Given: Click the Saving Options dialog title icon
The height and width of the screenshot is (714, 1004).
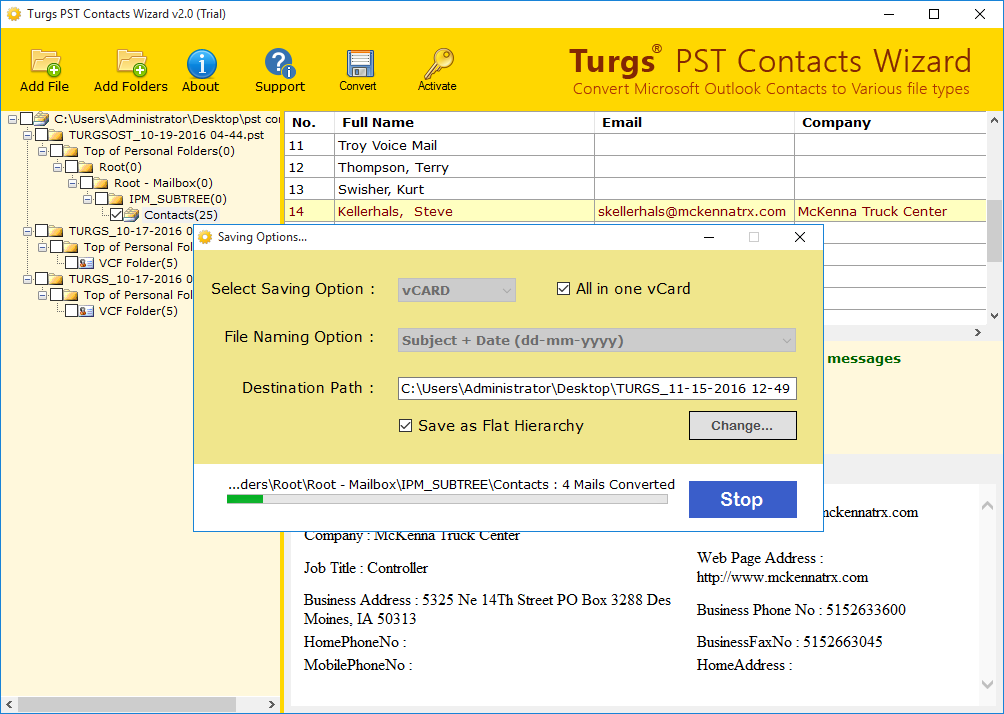Looking at the screenshot, I should 205,237.
